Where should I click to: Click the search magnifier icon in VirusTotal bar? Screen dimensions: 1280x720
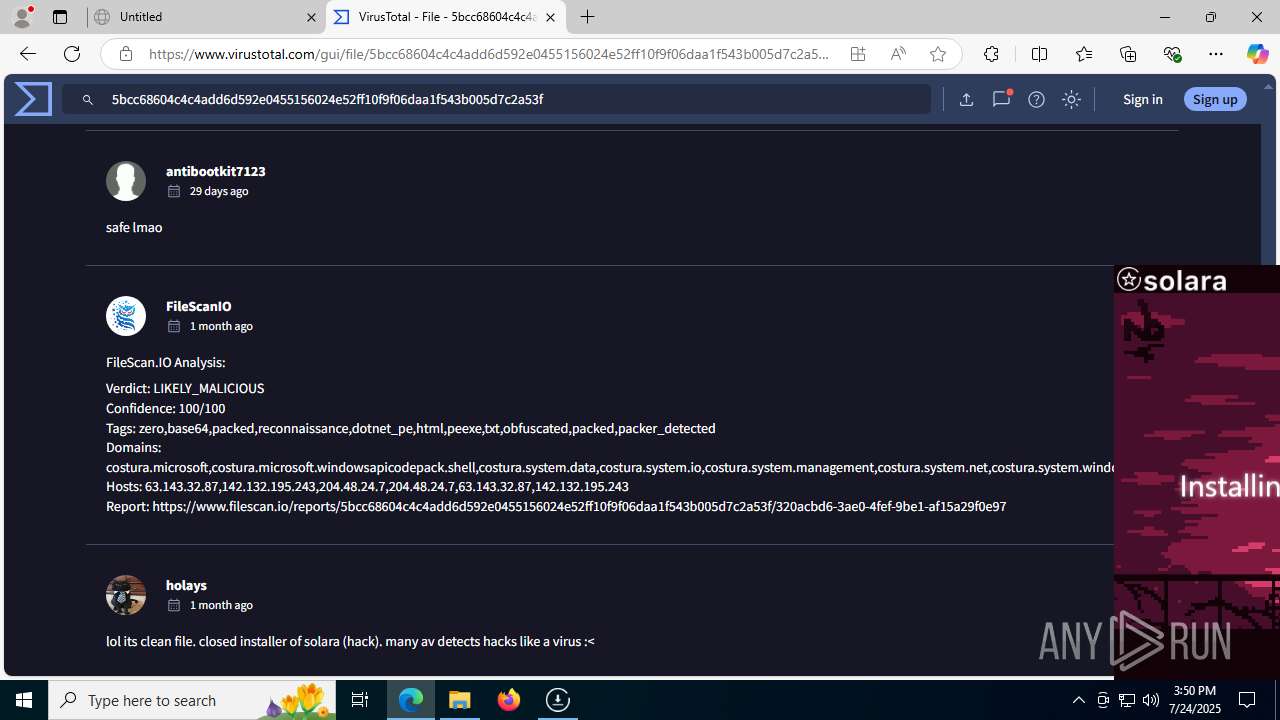pyautogui.click(x=88, y=100)
